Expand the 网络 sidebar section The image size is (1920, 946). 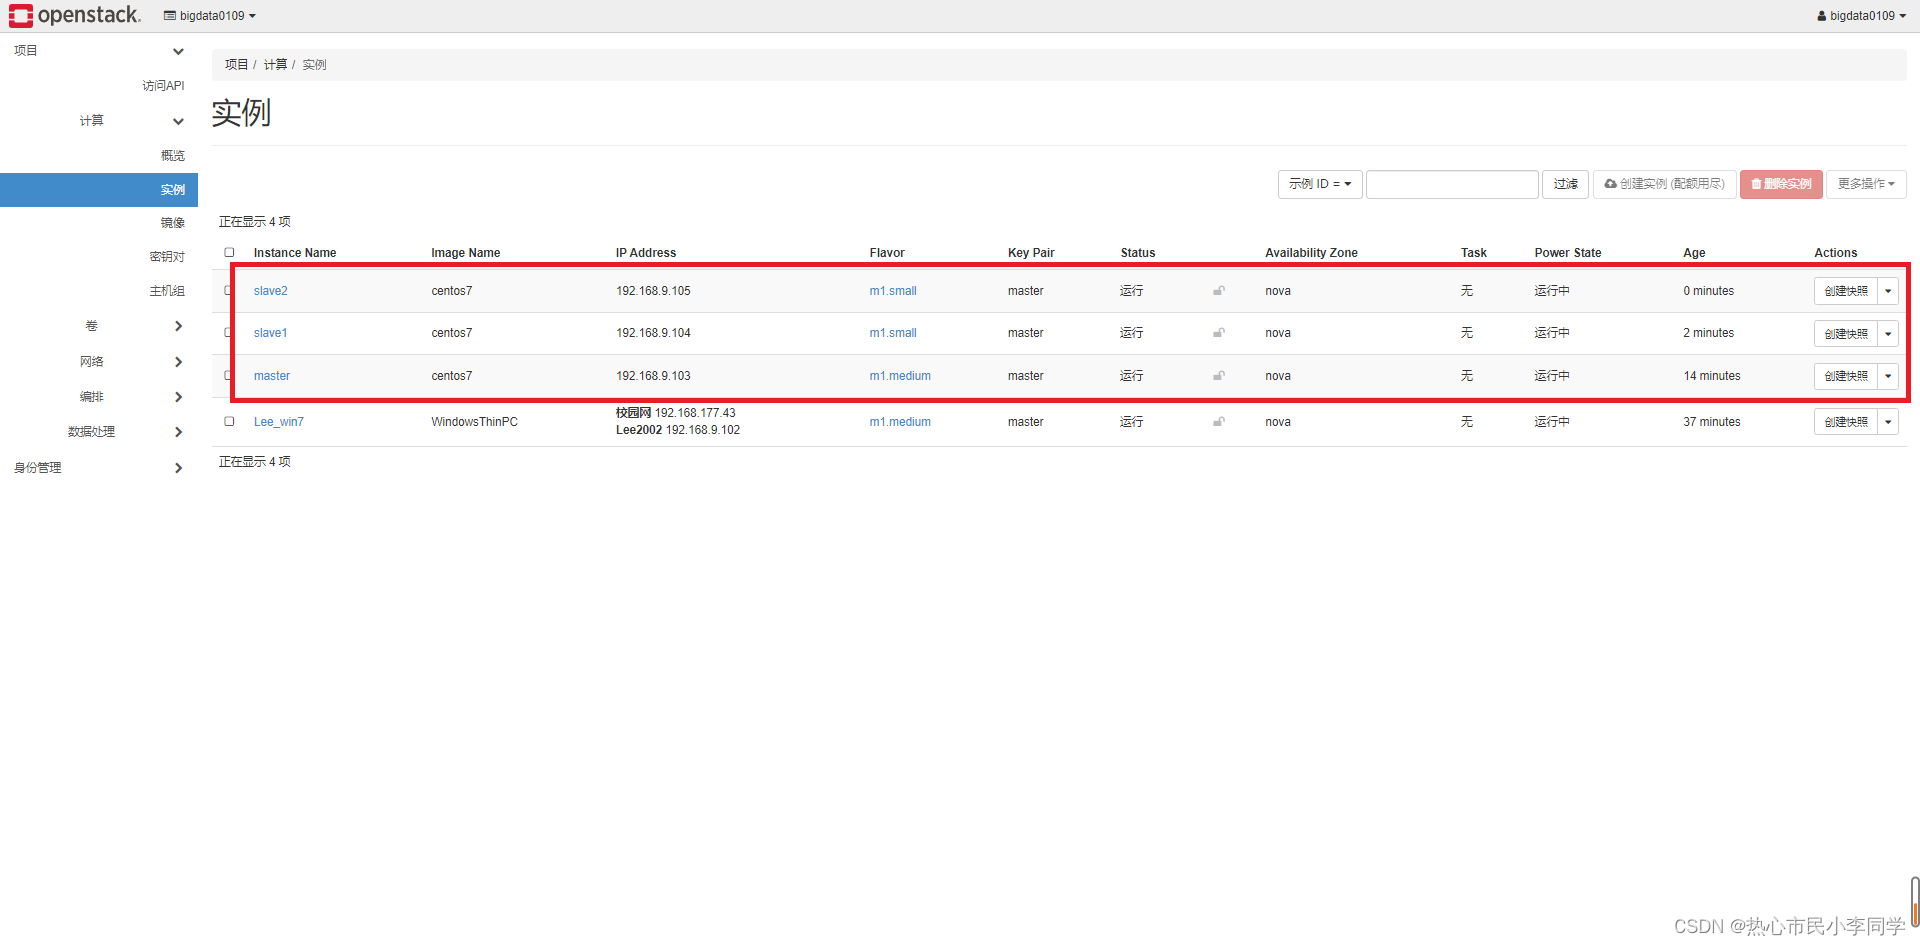coord(99,362)
